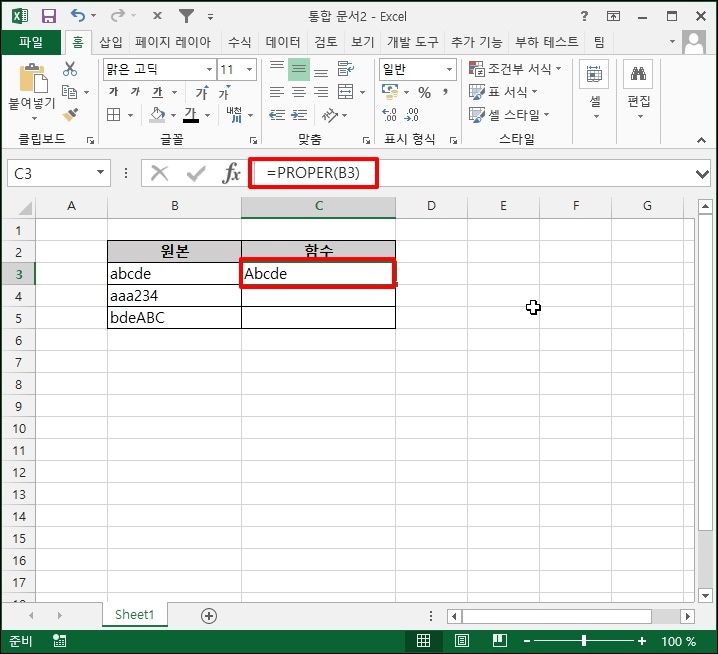Viewport: 718px width, 654px height.
Task: Decrease the indent
Action: pos(277,114)
